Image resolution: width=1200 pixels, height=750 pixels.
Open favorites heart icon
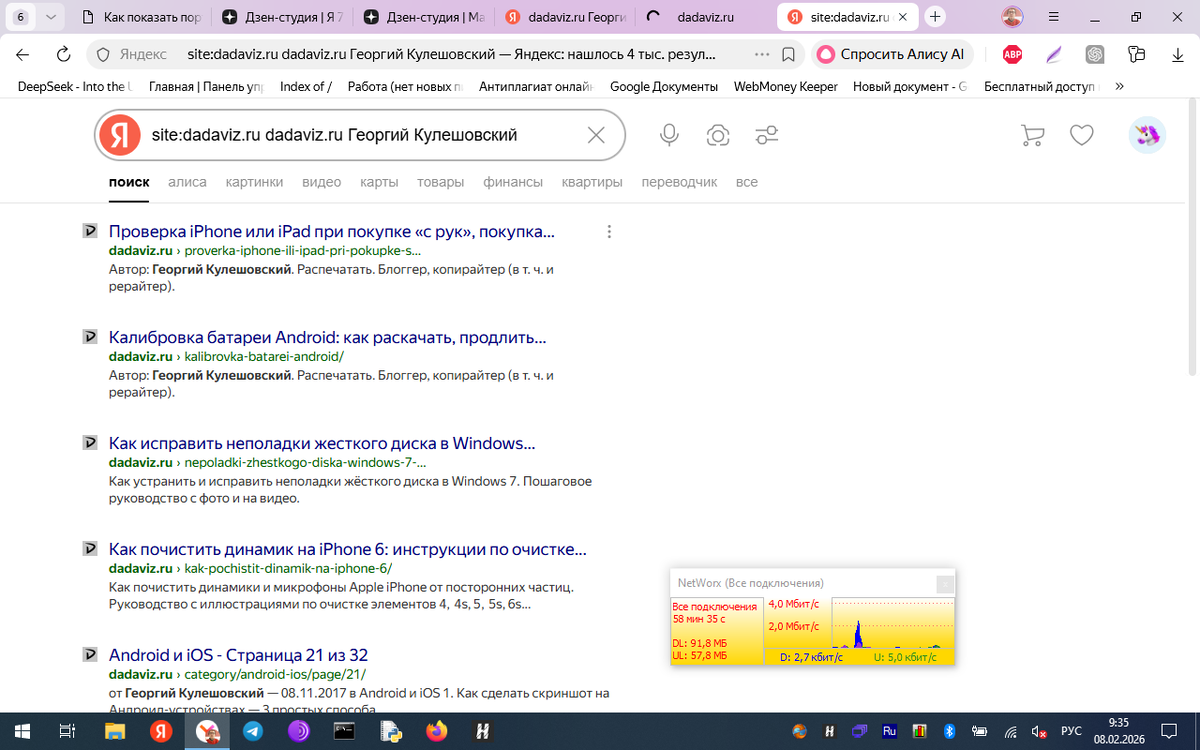1082,135
